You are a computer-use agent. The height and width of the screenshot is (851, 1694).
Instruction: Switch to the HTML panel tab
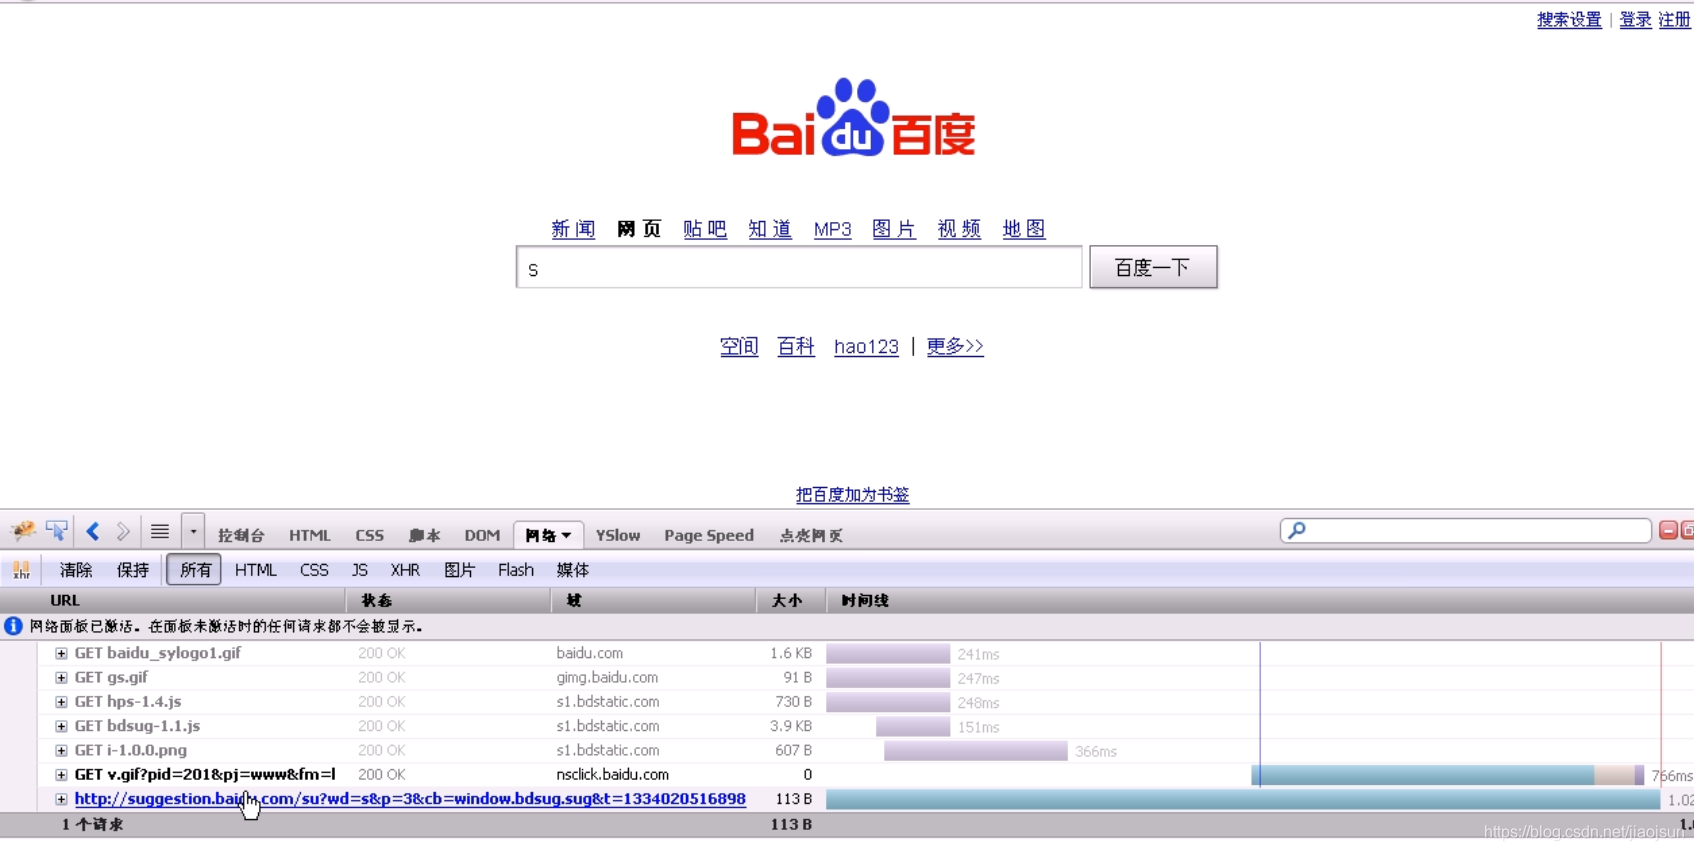[309, 535]
